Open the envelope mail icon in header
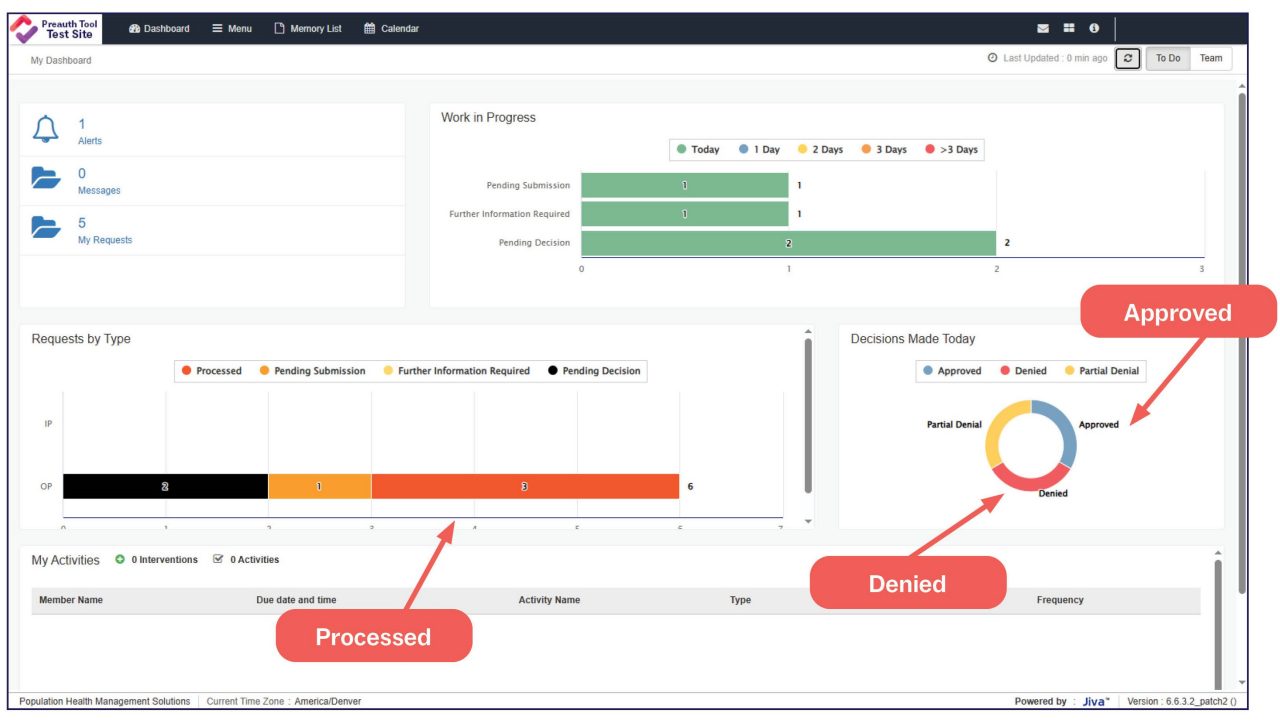This screenshot has width=1280, height=725. (x=1043, y=29)
